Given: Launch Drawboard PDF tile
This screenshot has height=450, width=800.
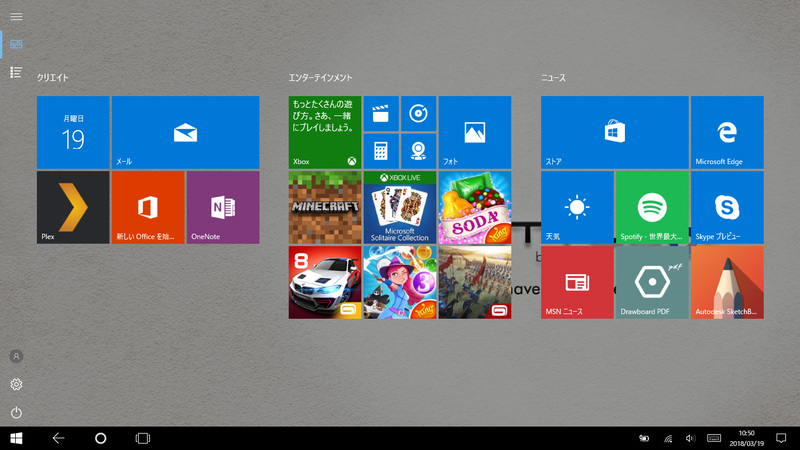Looking at the screenshot, I should pos(652,282).
